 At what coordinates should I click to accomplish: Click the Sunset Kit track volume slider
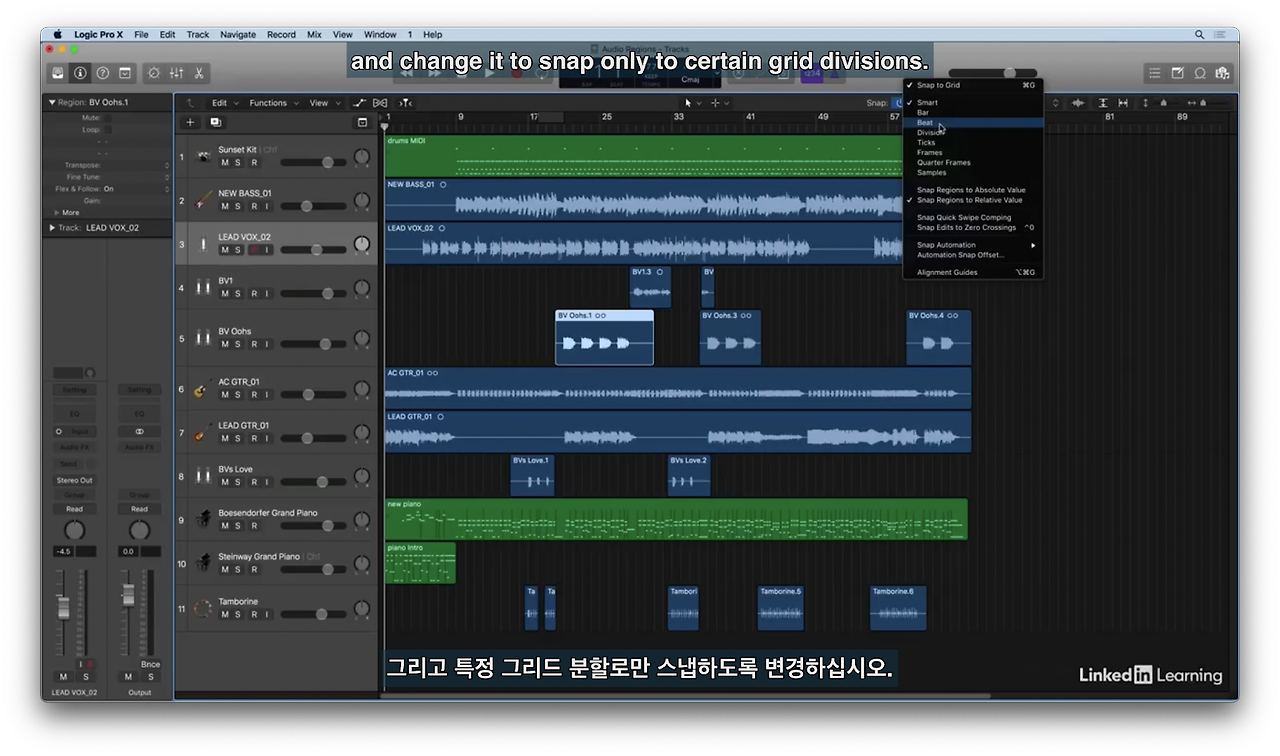tap(314, 163)
